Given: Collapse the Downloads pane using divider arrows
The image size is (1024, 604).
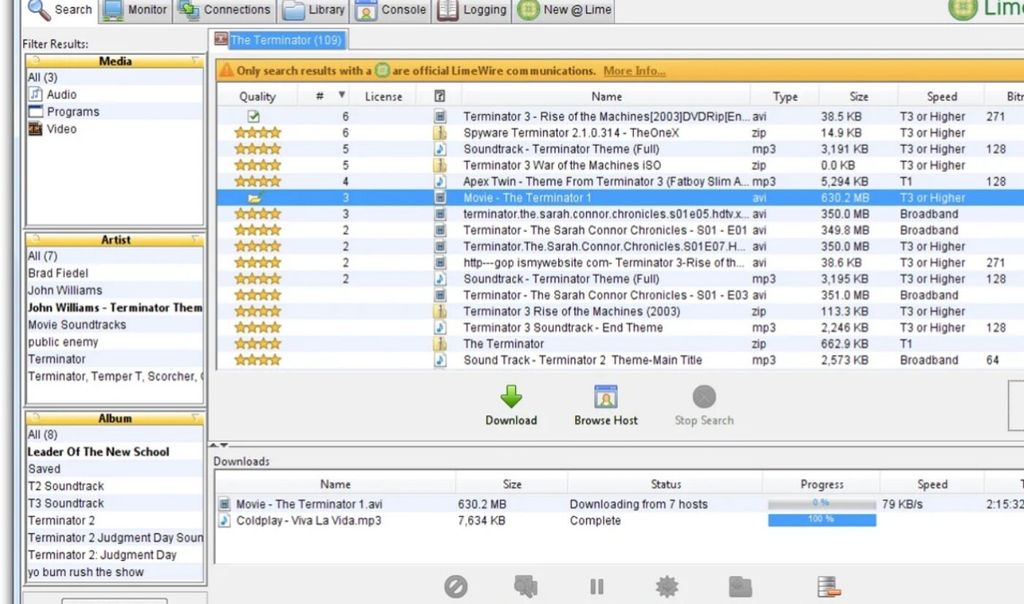Looking at the screenshot, I should [224, 445].
